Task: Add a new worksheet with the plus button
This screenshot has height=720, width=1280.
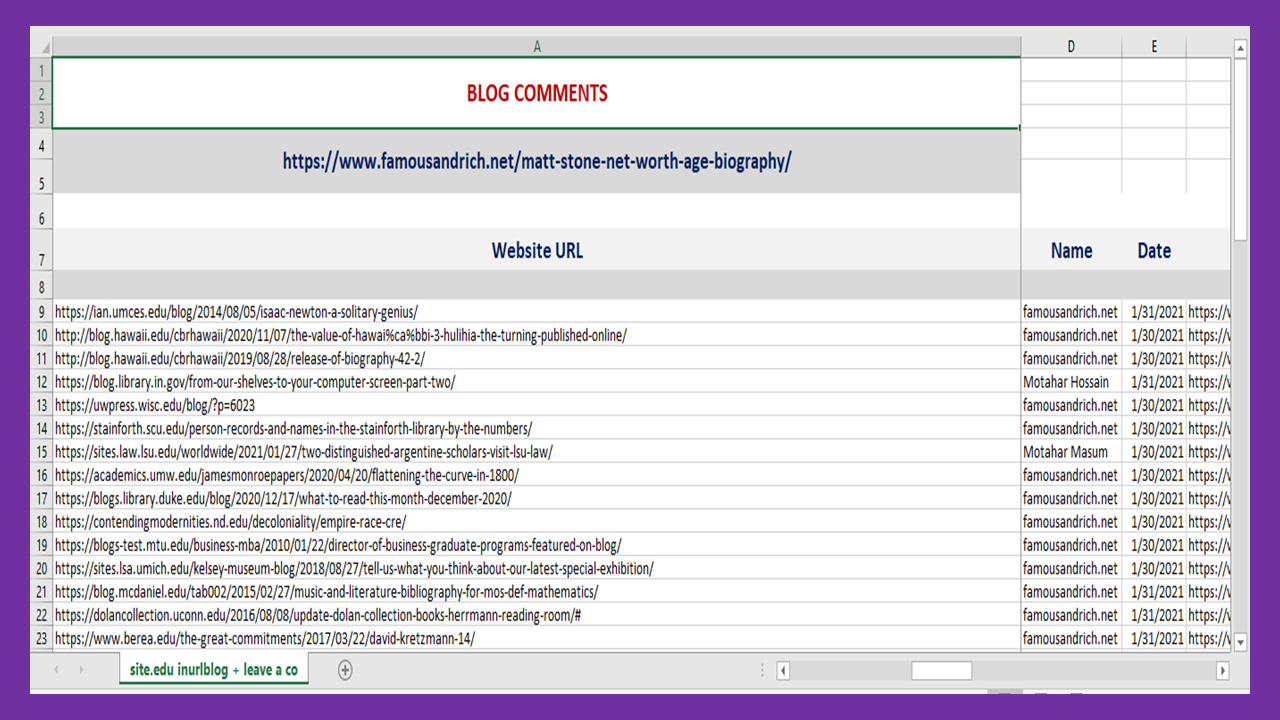Action: coord(344,670)
